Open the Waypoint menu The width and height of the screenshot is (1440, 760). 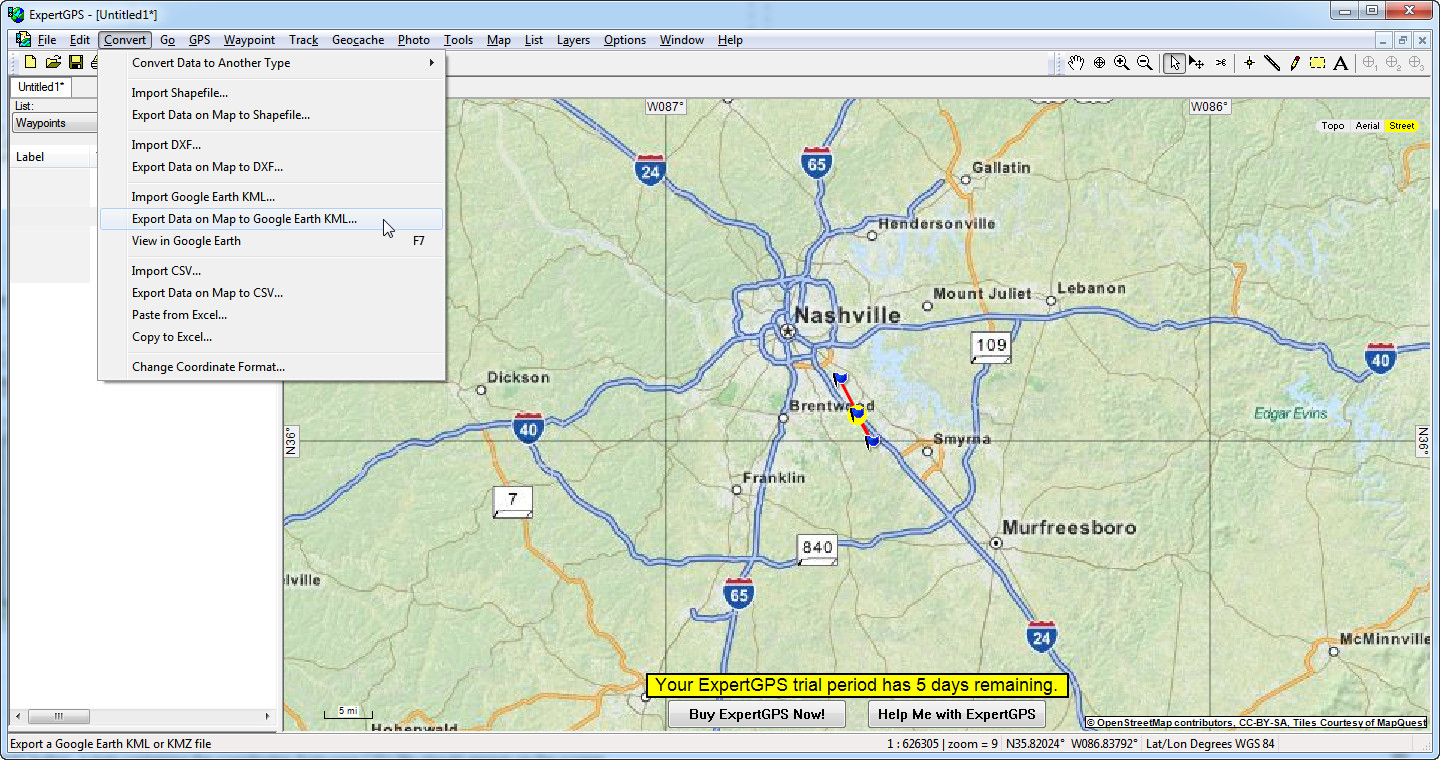tap(249, 40)
